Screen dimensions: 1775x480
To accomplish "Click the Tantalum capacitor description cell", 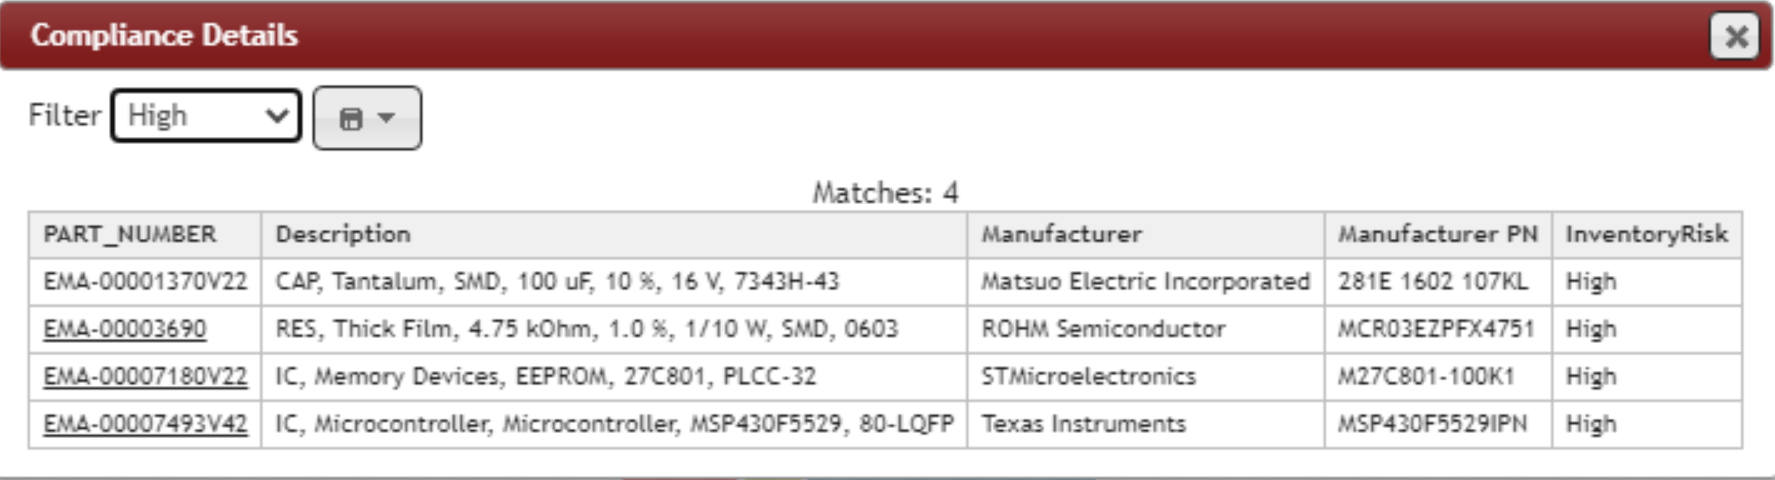I will [x=557, y=282].
